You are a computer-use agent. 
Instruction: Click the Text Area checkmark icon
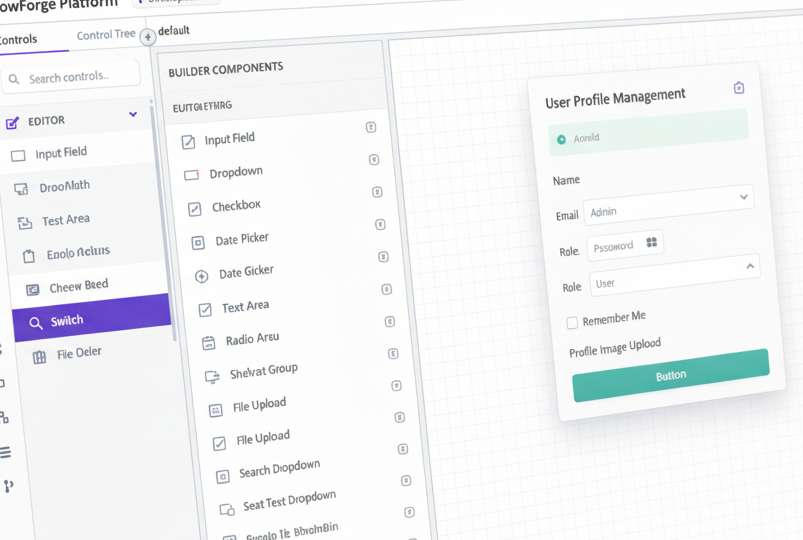205,310
